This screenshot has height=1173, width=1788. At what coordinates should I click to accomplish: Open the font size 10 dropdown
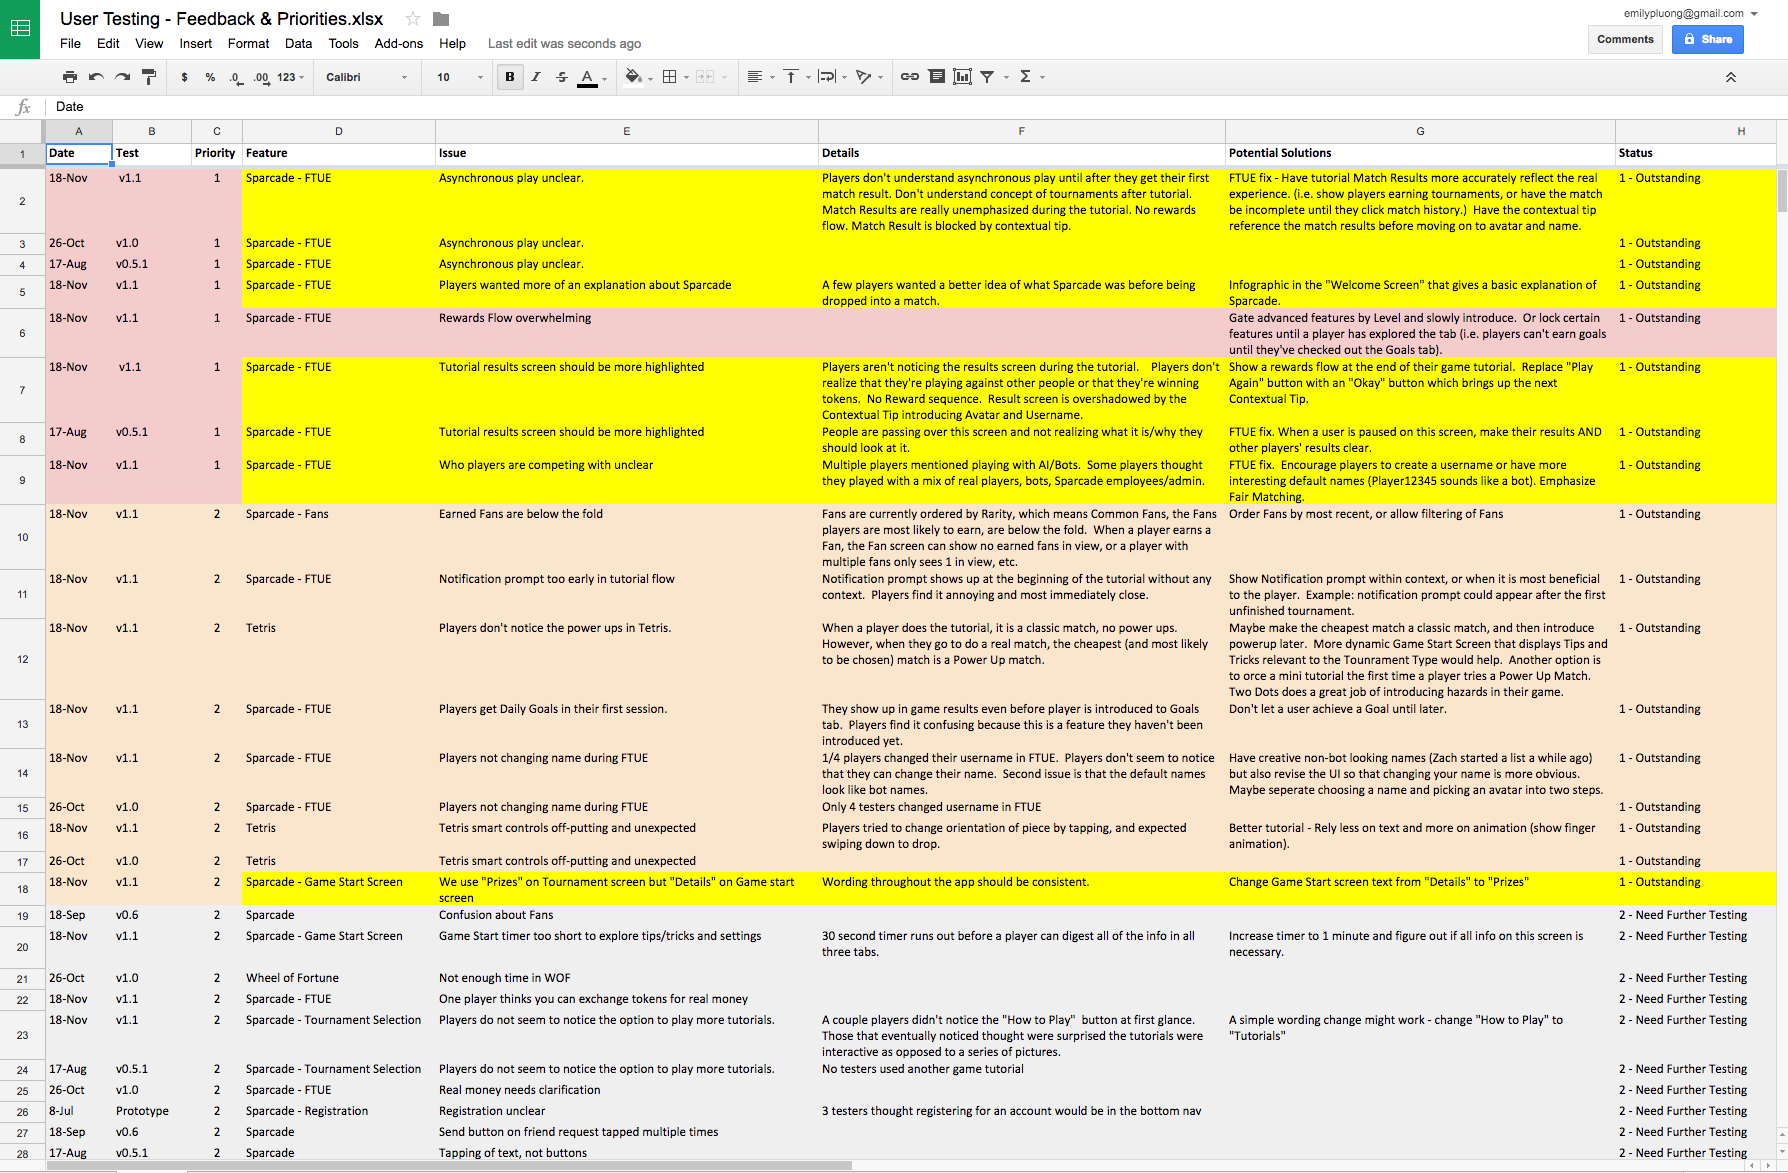point(459,77)
